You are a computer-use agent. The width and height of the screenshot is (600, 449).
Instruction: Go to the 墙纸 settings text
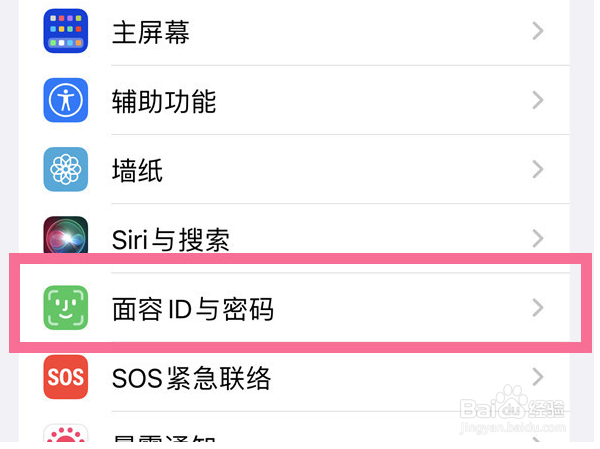(138, 170)
